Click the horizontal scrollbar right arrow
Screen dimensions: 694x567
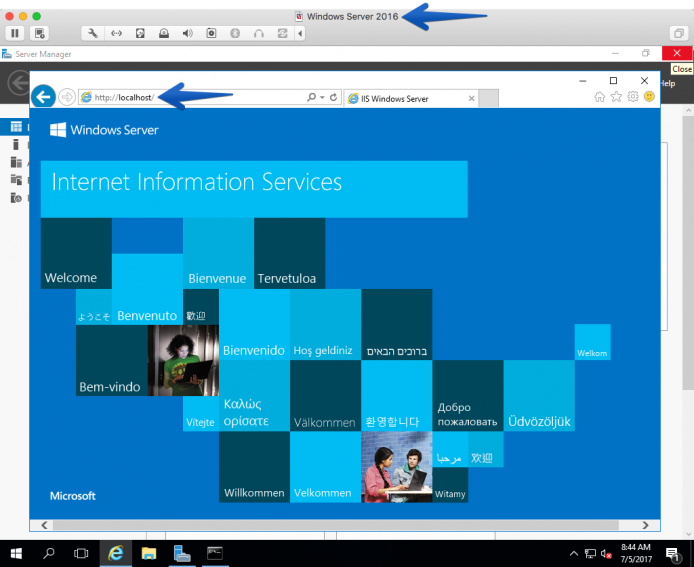tap(645, 525)
